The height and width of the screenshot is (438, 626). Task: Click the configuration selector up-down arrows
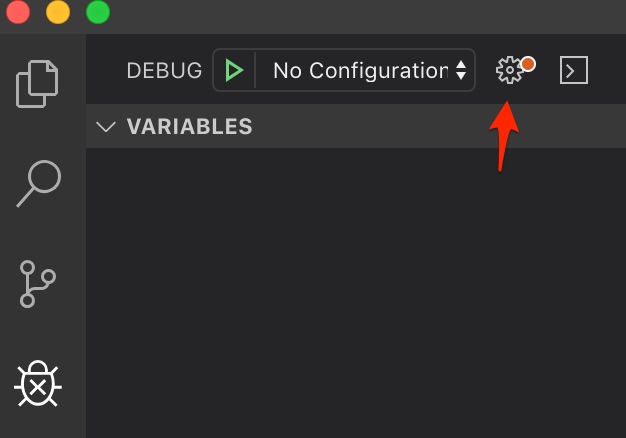pos(461,70)
